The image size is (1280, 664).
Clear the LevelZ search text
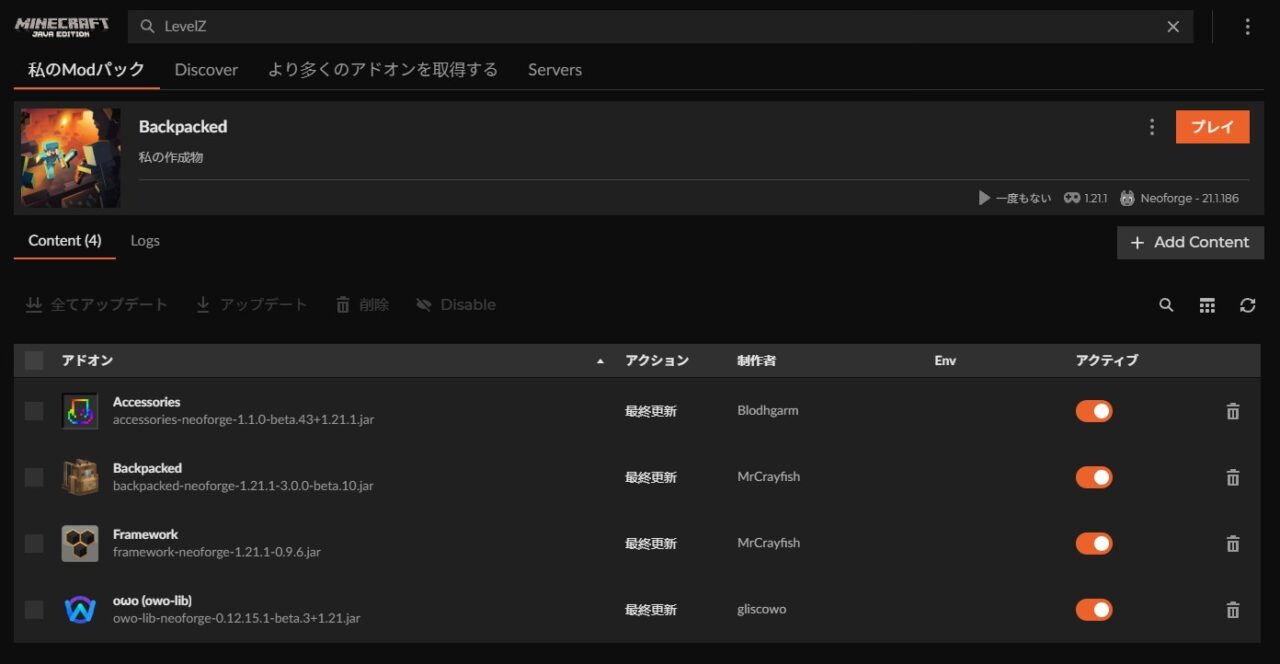[1173, 27]
